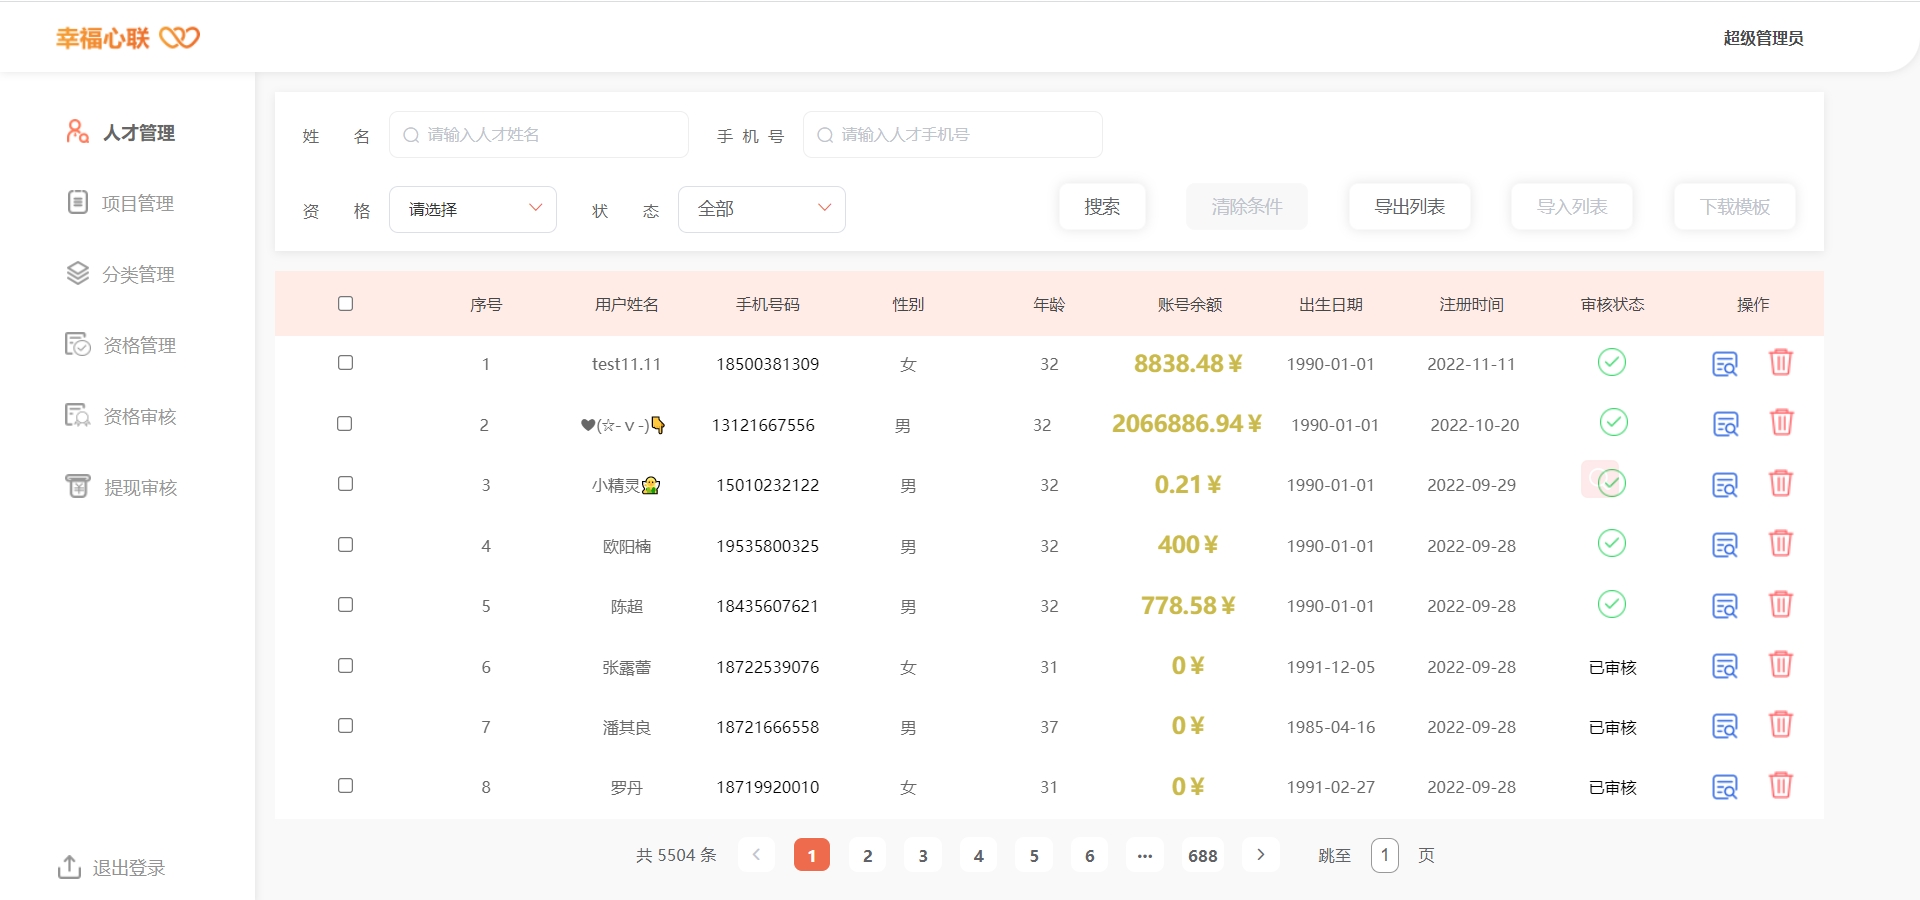Check the box for 潘其良 row
This screenshot has width=1920, height=900.
click(345, 726)
